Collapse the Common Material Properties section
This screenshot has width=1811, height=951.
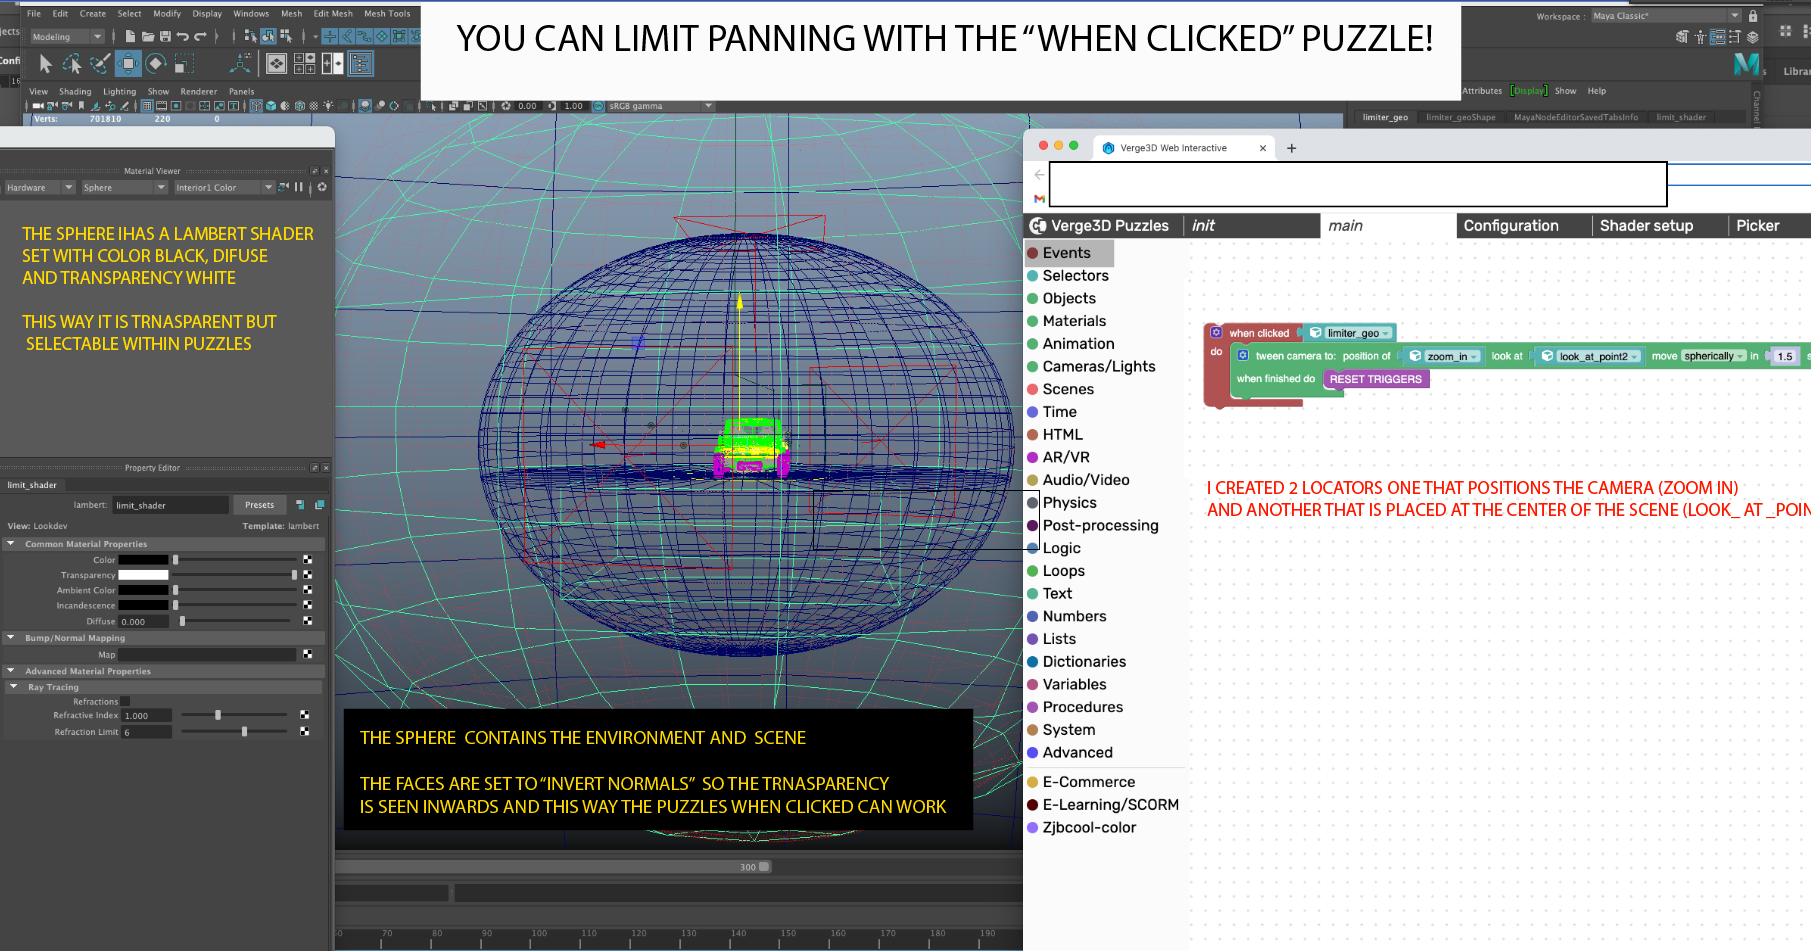pyautogui.click(x=10, y=544)
